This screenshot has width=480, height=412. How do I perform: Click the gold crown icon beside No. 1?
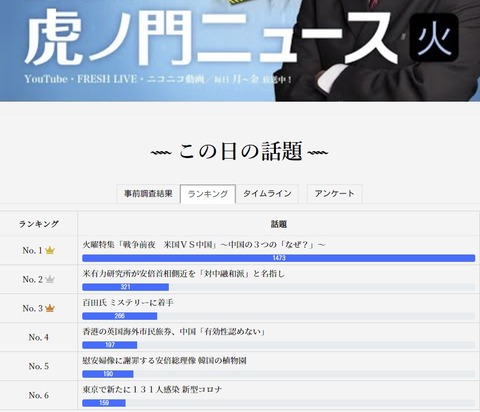click(50, 250)
